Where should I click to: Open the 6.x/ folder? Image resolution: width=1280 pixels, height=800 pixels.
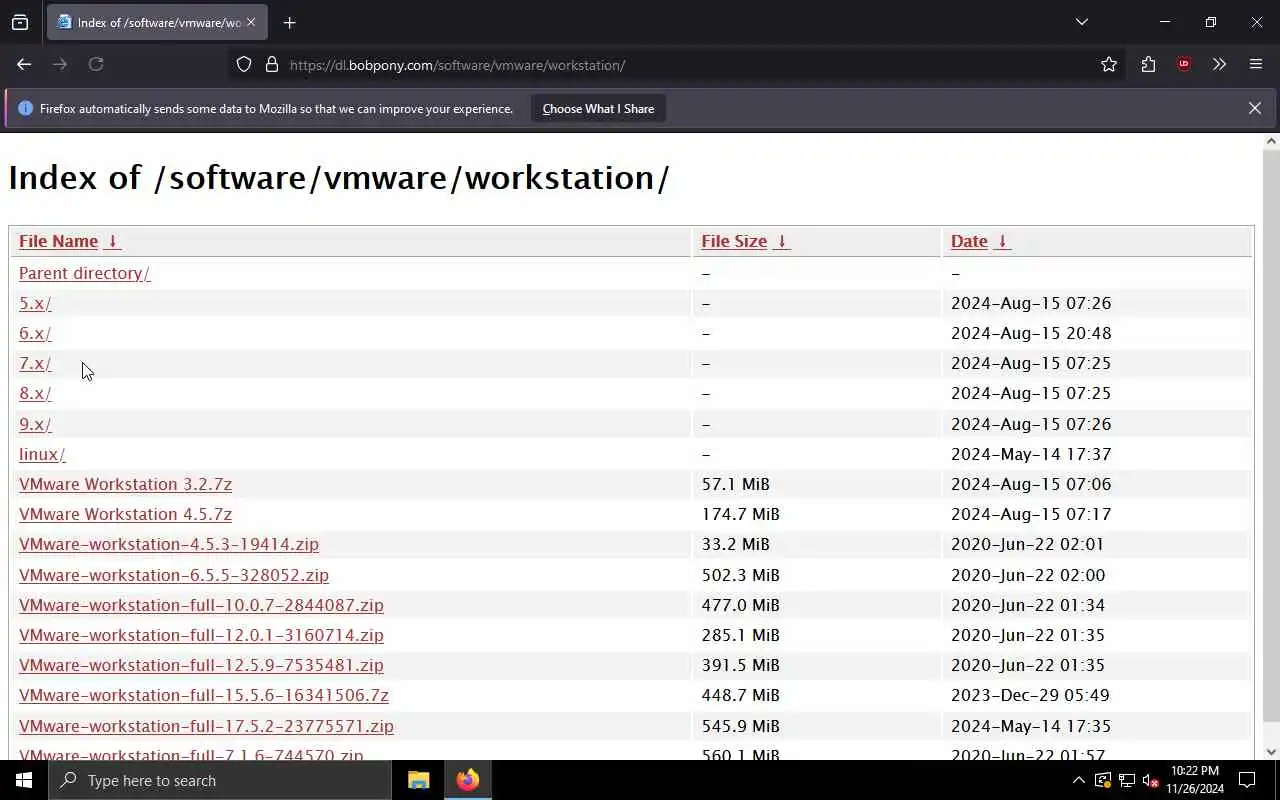[x=35, y=333]
